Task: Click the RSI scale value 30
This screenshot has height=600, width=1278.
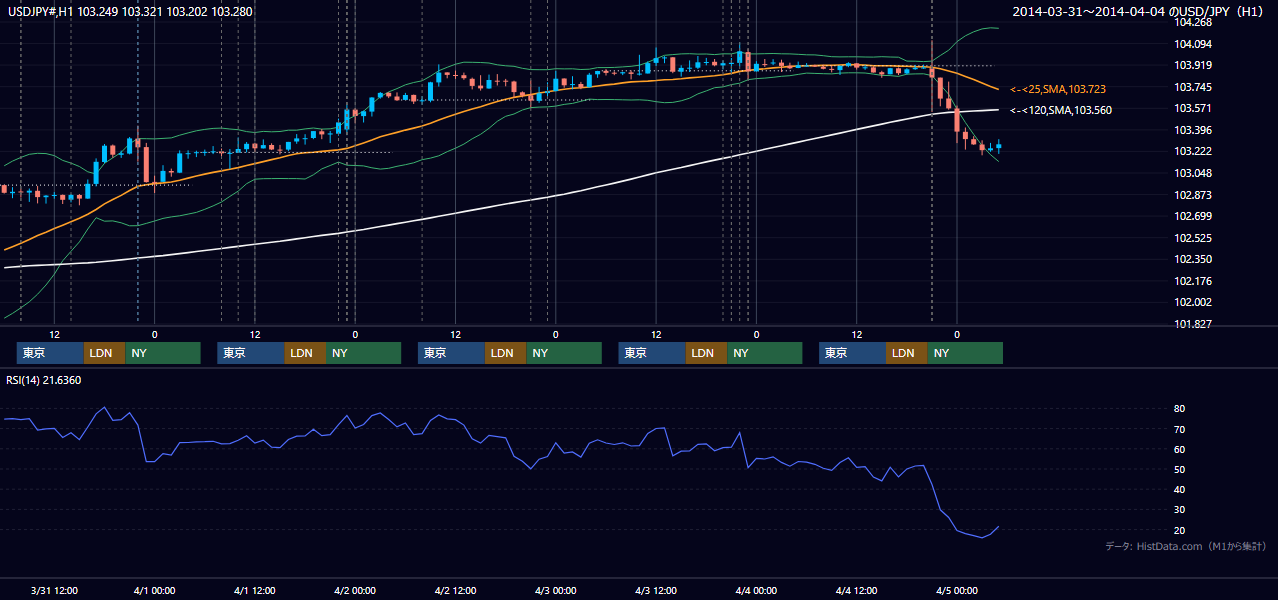Action: (1180, 510)
